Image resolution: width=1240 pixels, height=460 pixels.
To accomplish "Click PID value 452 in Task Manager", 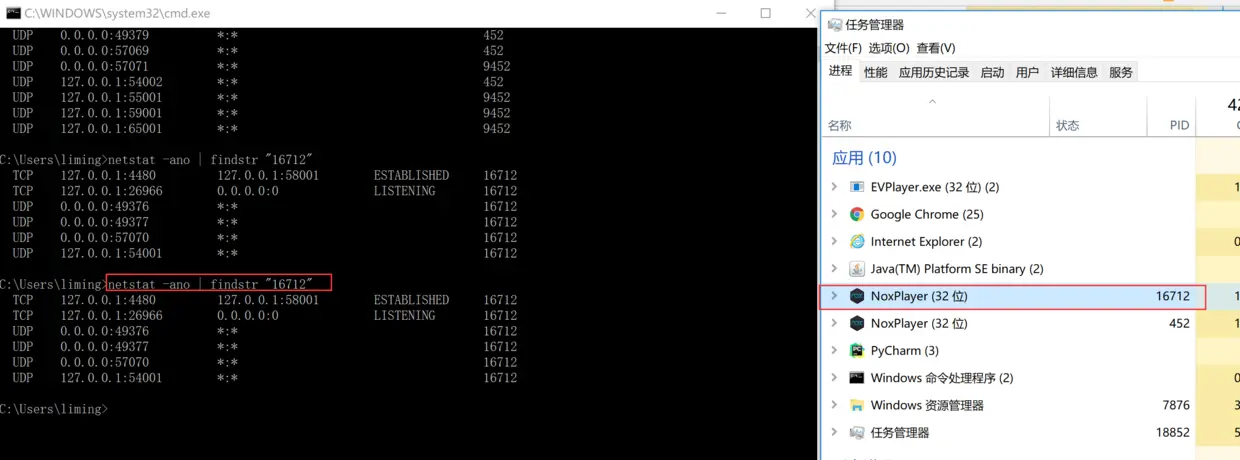I will (1180, 323).
